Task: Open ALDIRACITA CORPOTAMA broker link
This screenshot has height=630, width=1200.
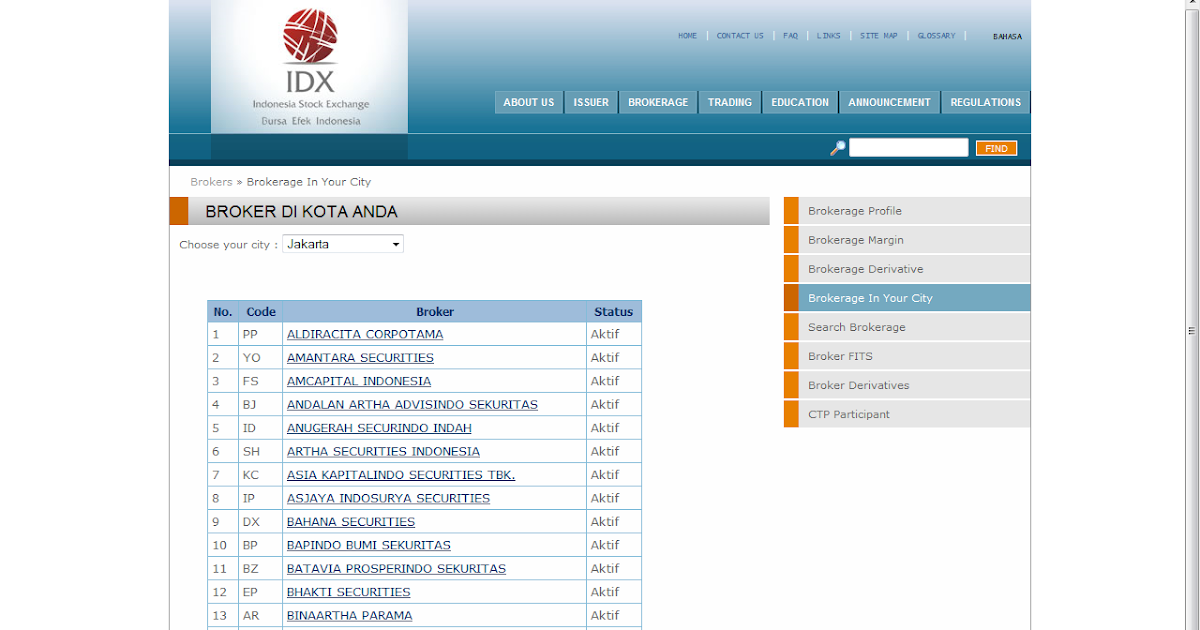Action: point(365,334)
